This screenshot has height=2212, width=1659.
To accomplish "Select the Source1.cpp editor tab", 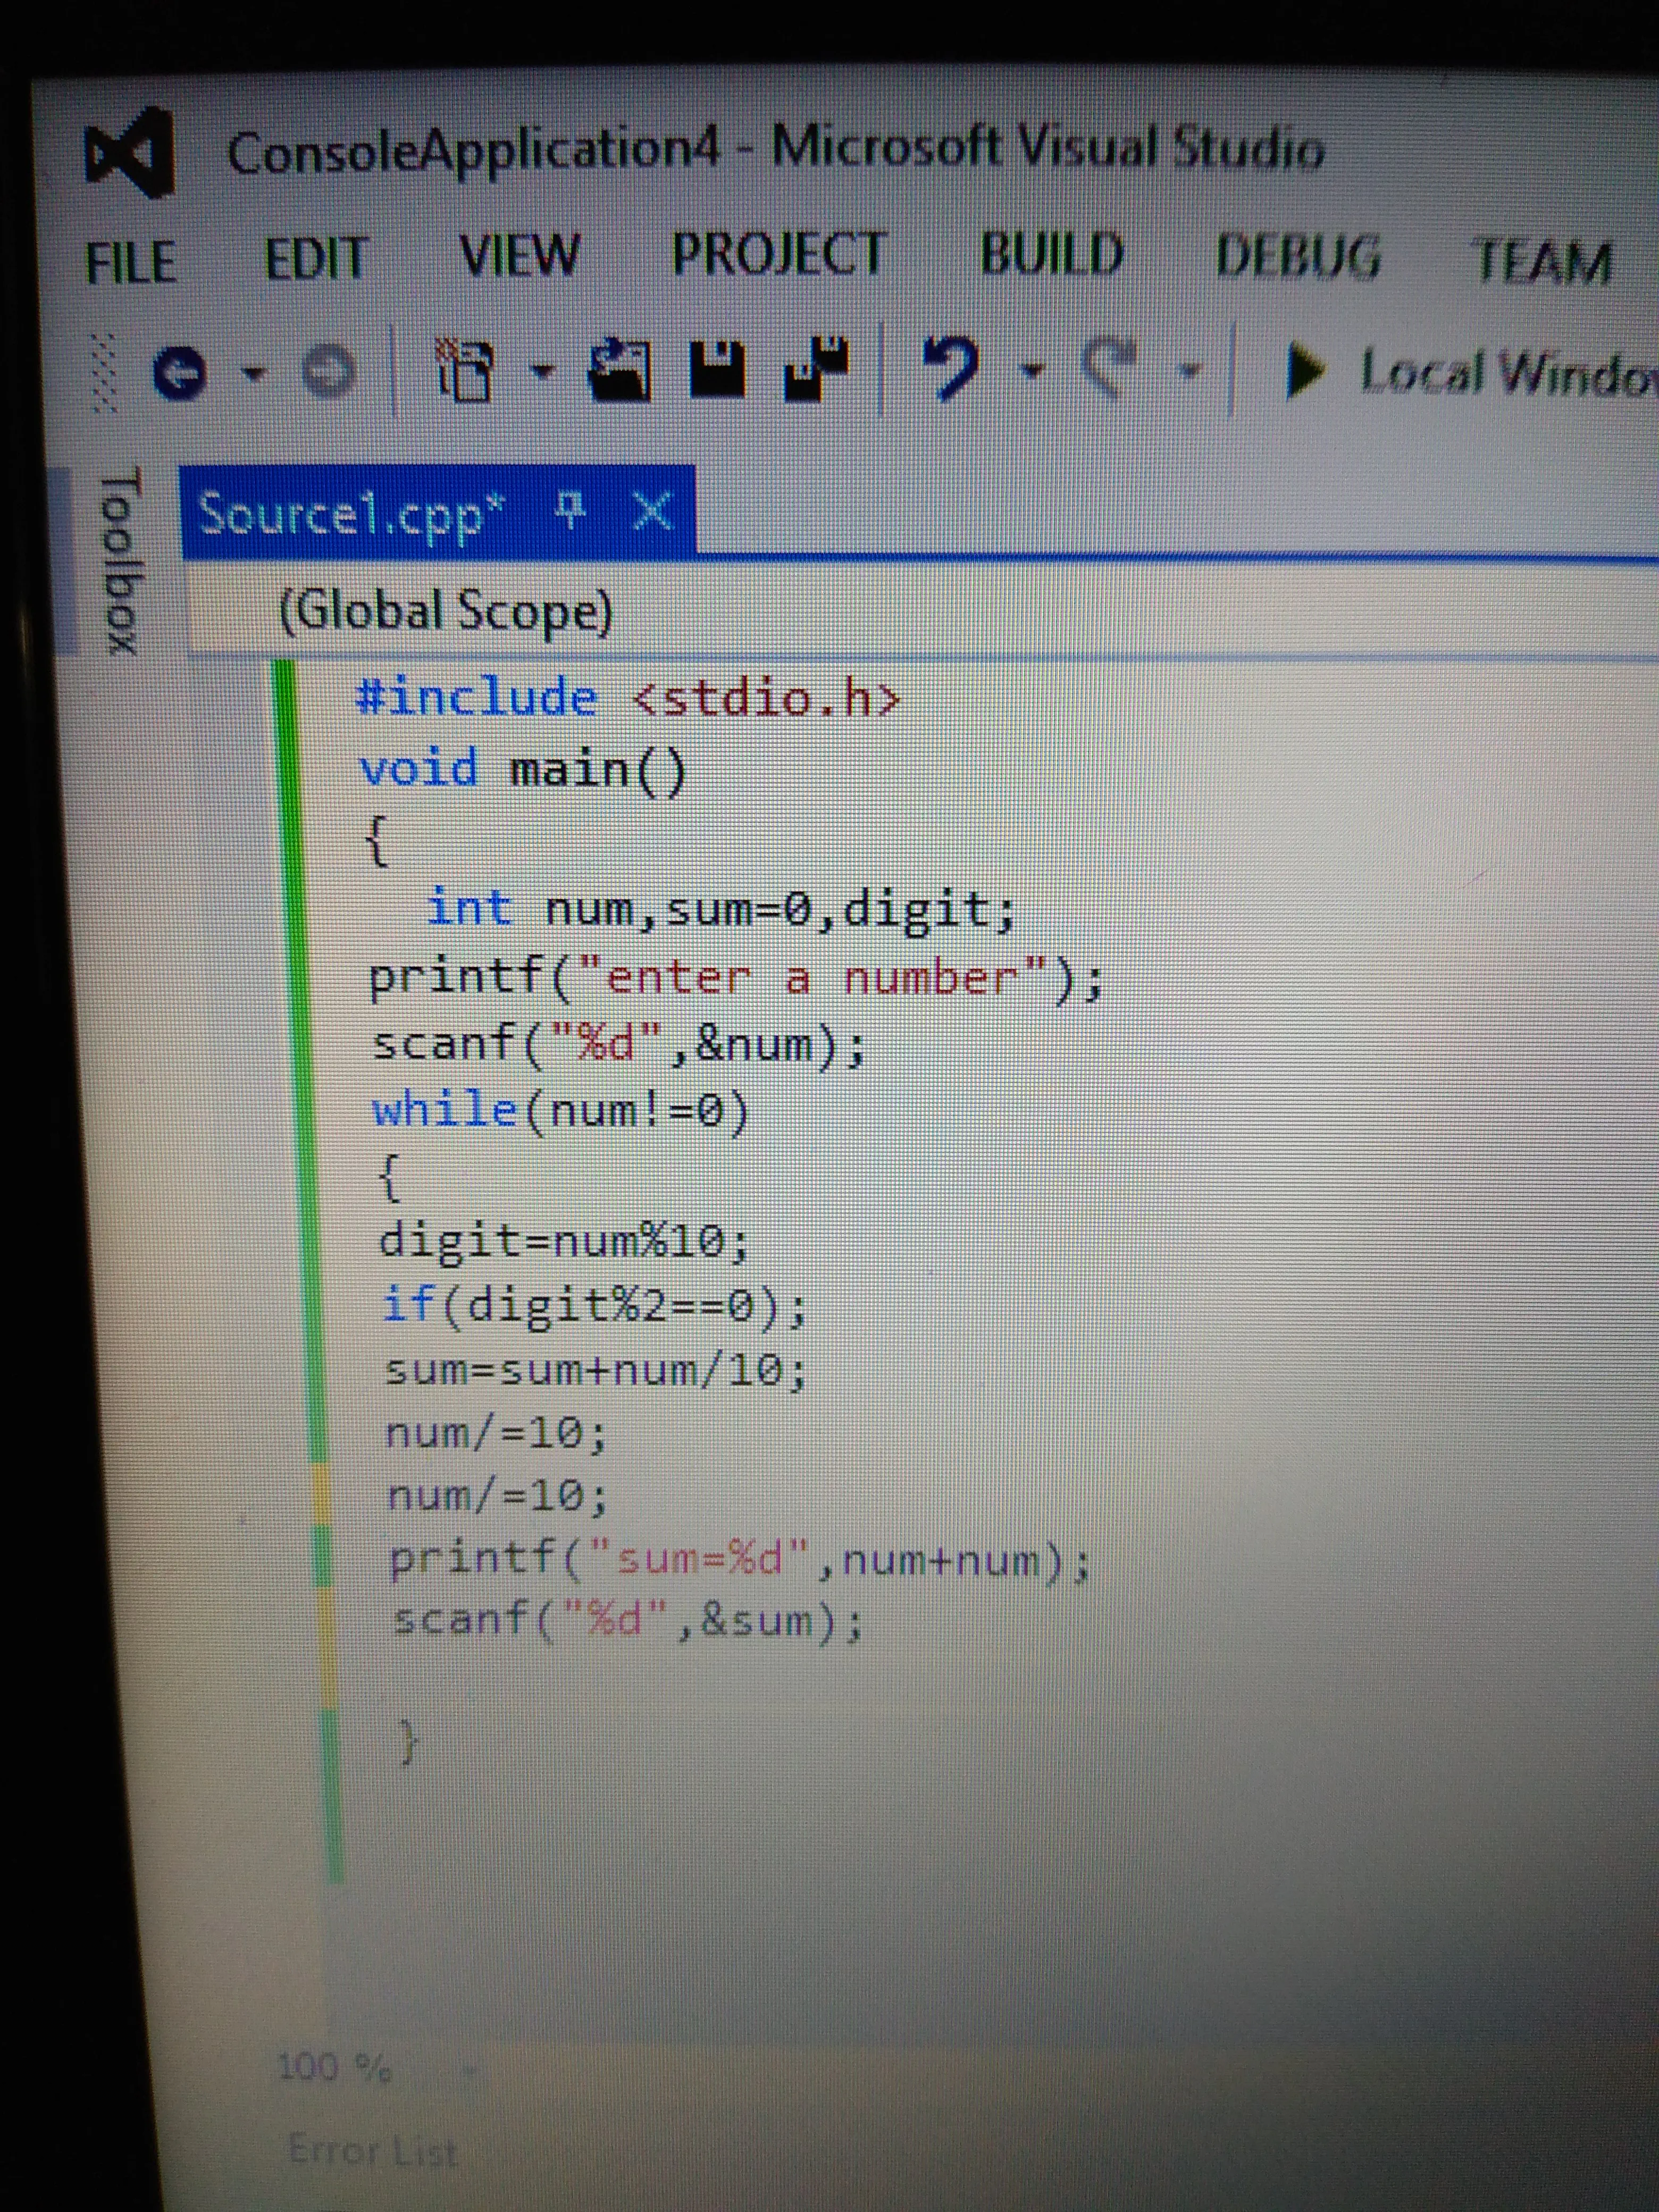I will tap(350, 515).
